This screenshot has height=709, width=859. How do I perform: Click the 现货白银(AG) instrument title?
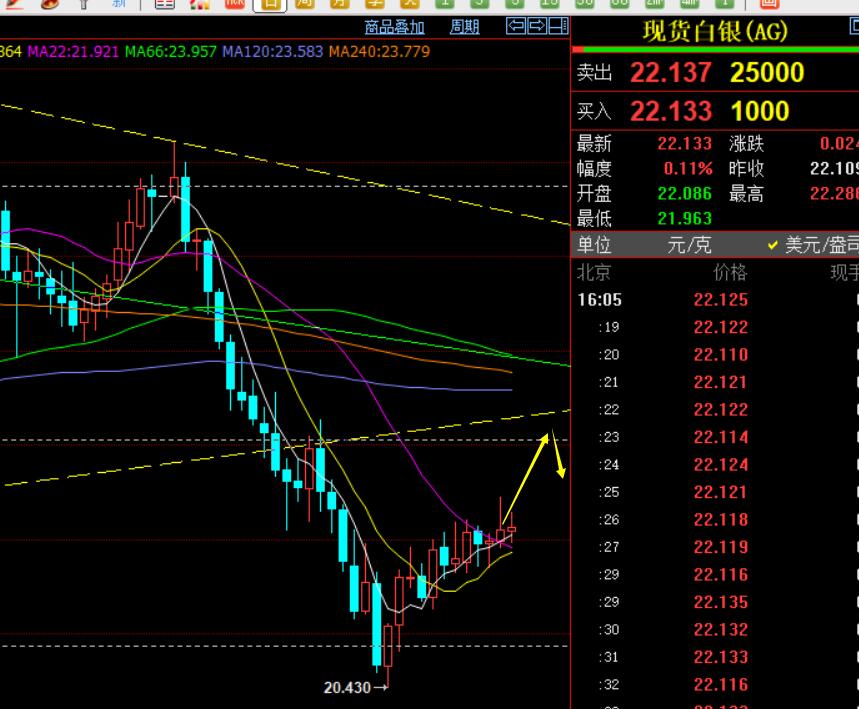tap(715, 31)
